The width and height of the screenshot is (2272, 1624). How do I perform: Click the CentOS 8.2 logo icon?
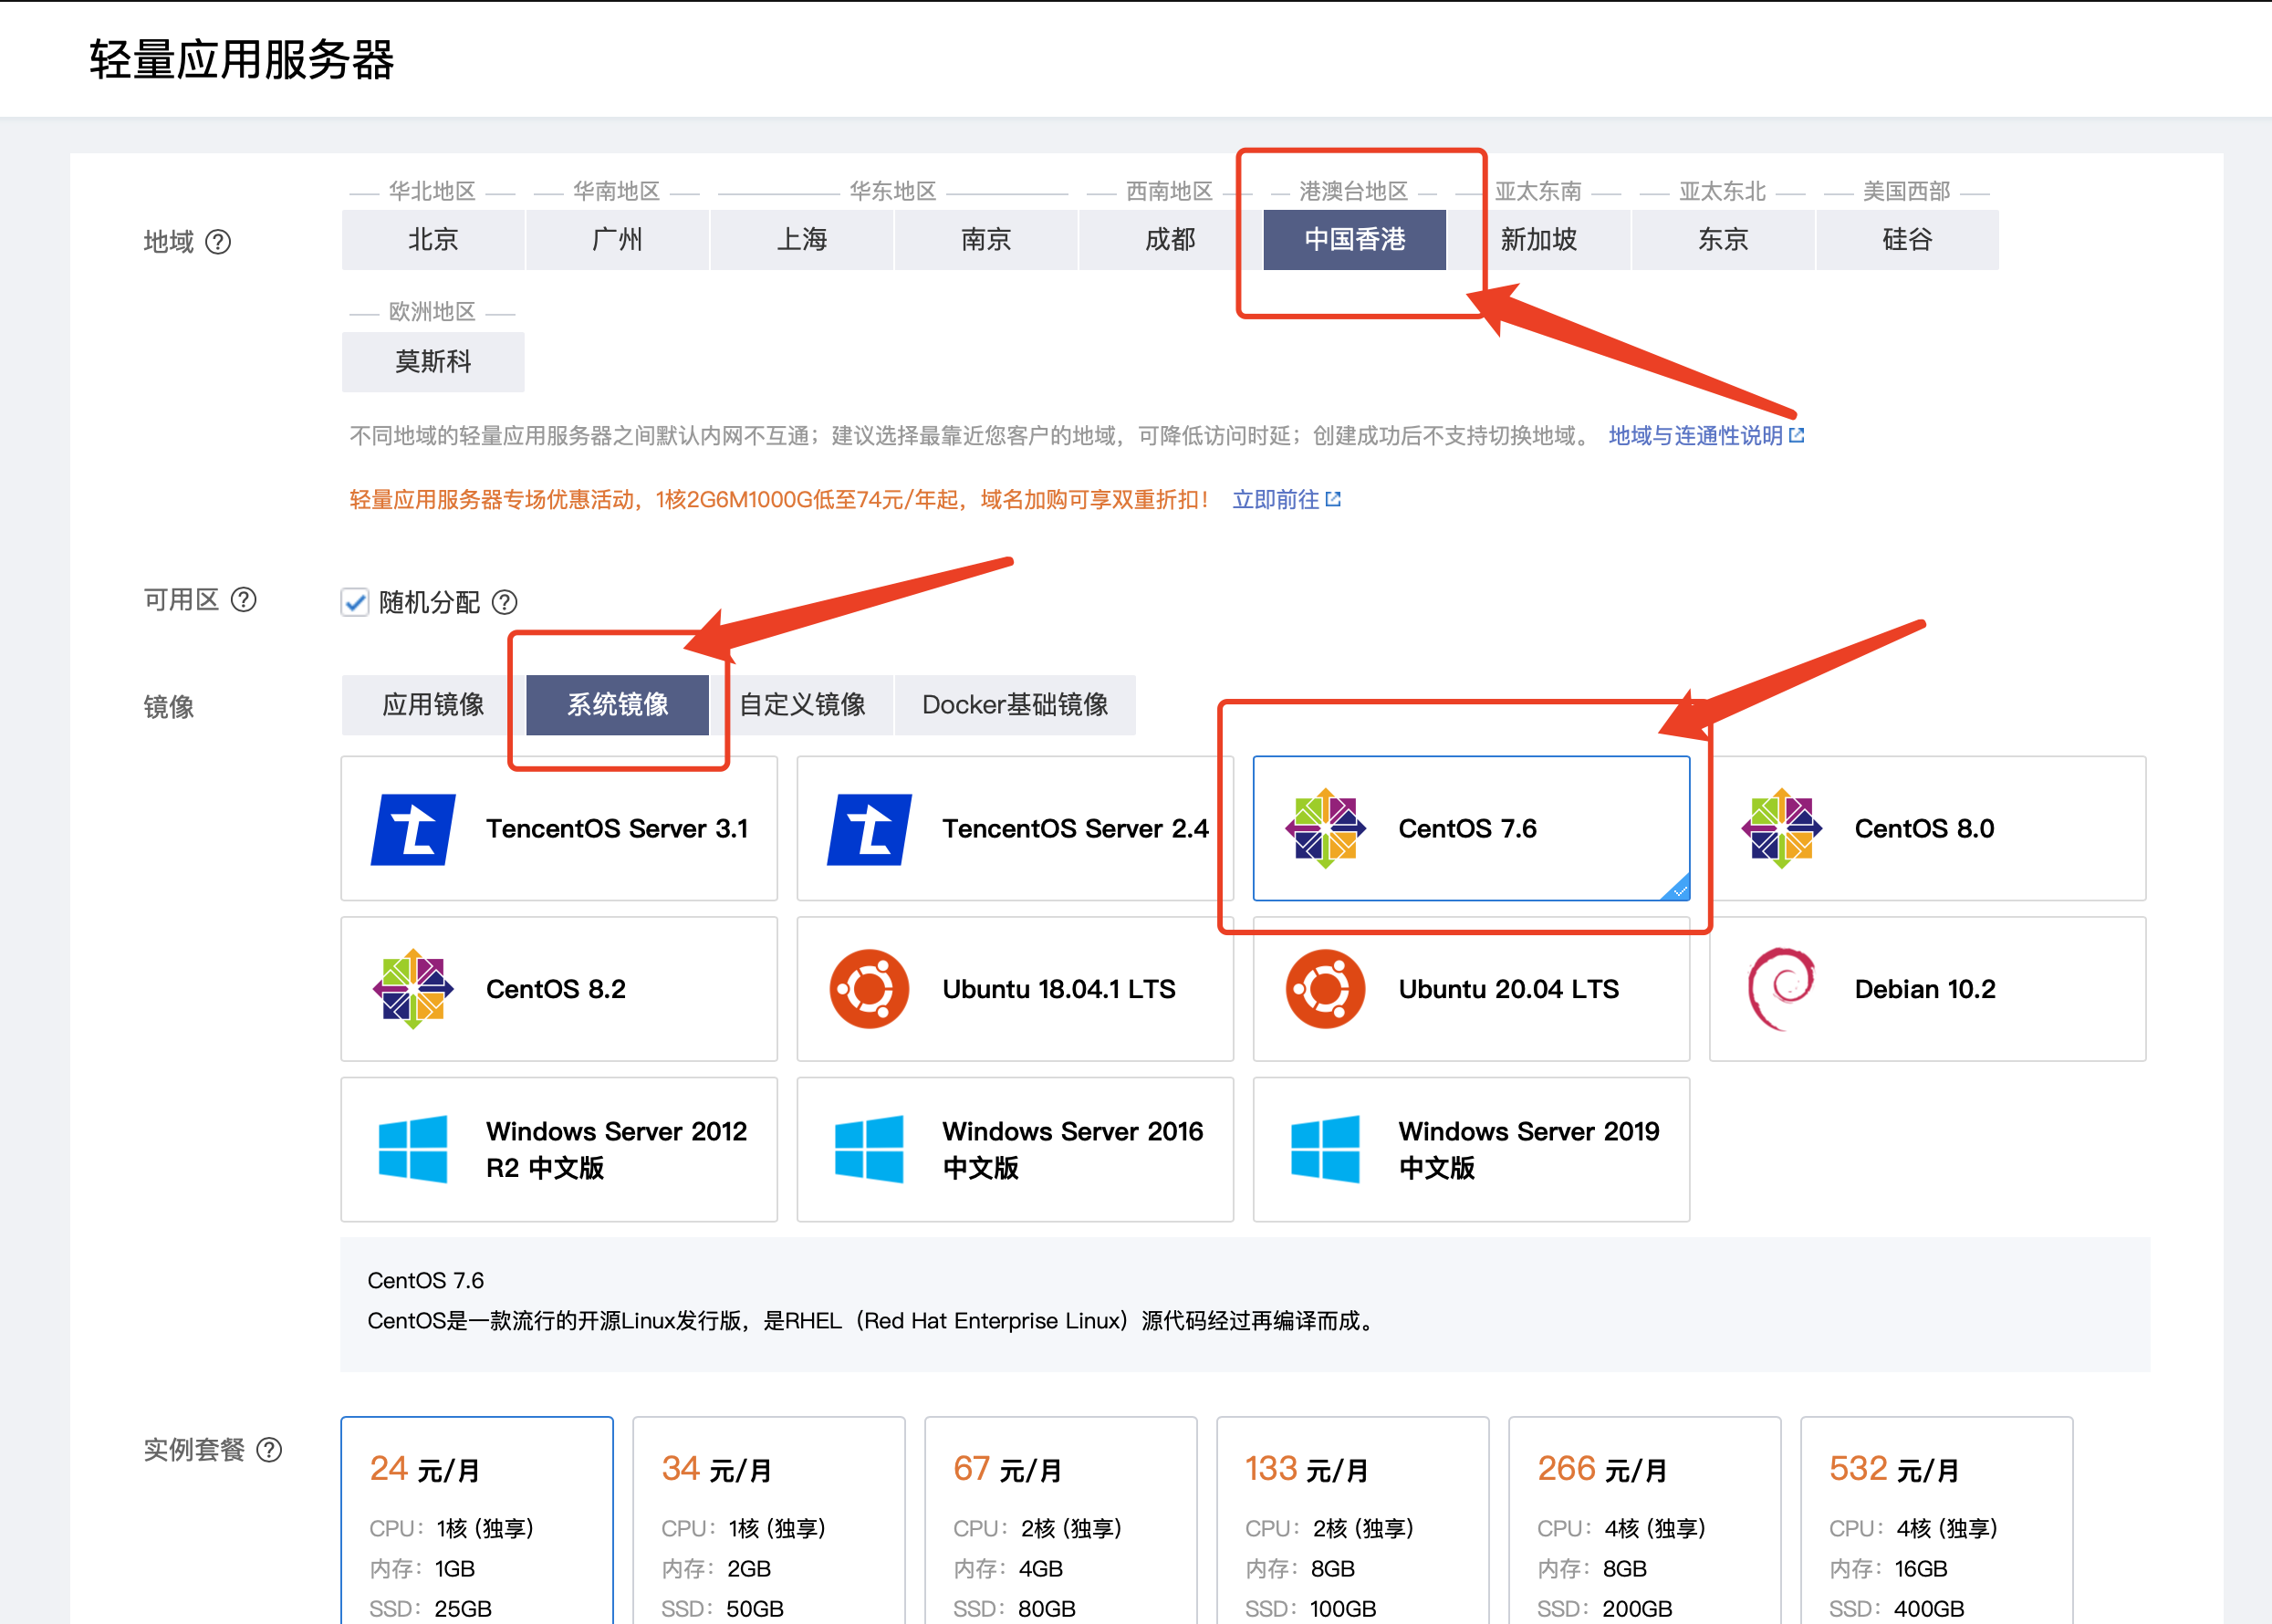coord(413,989)
